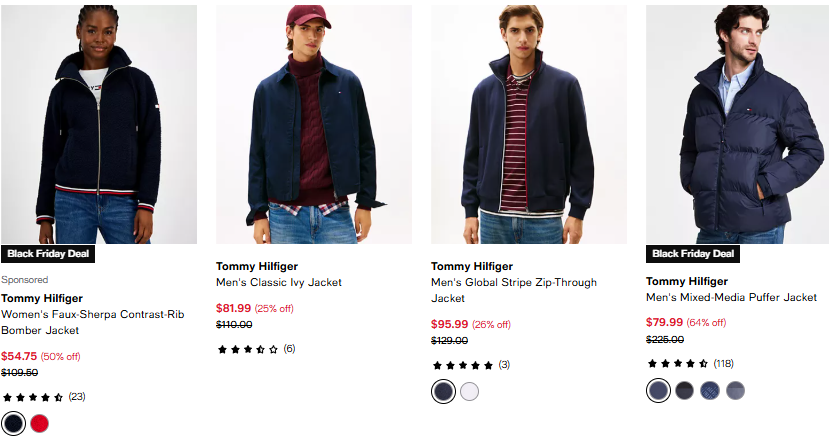
Task: Click the Women's Bomber Jacket product image
Action: 98,125
